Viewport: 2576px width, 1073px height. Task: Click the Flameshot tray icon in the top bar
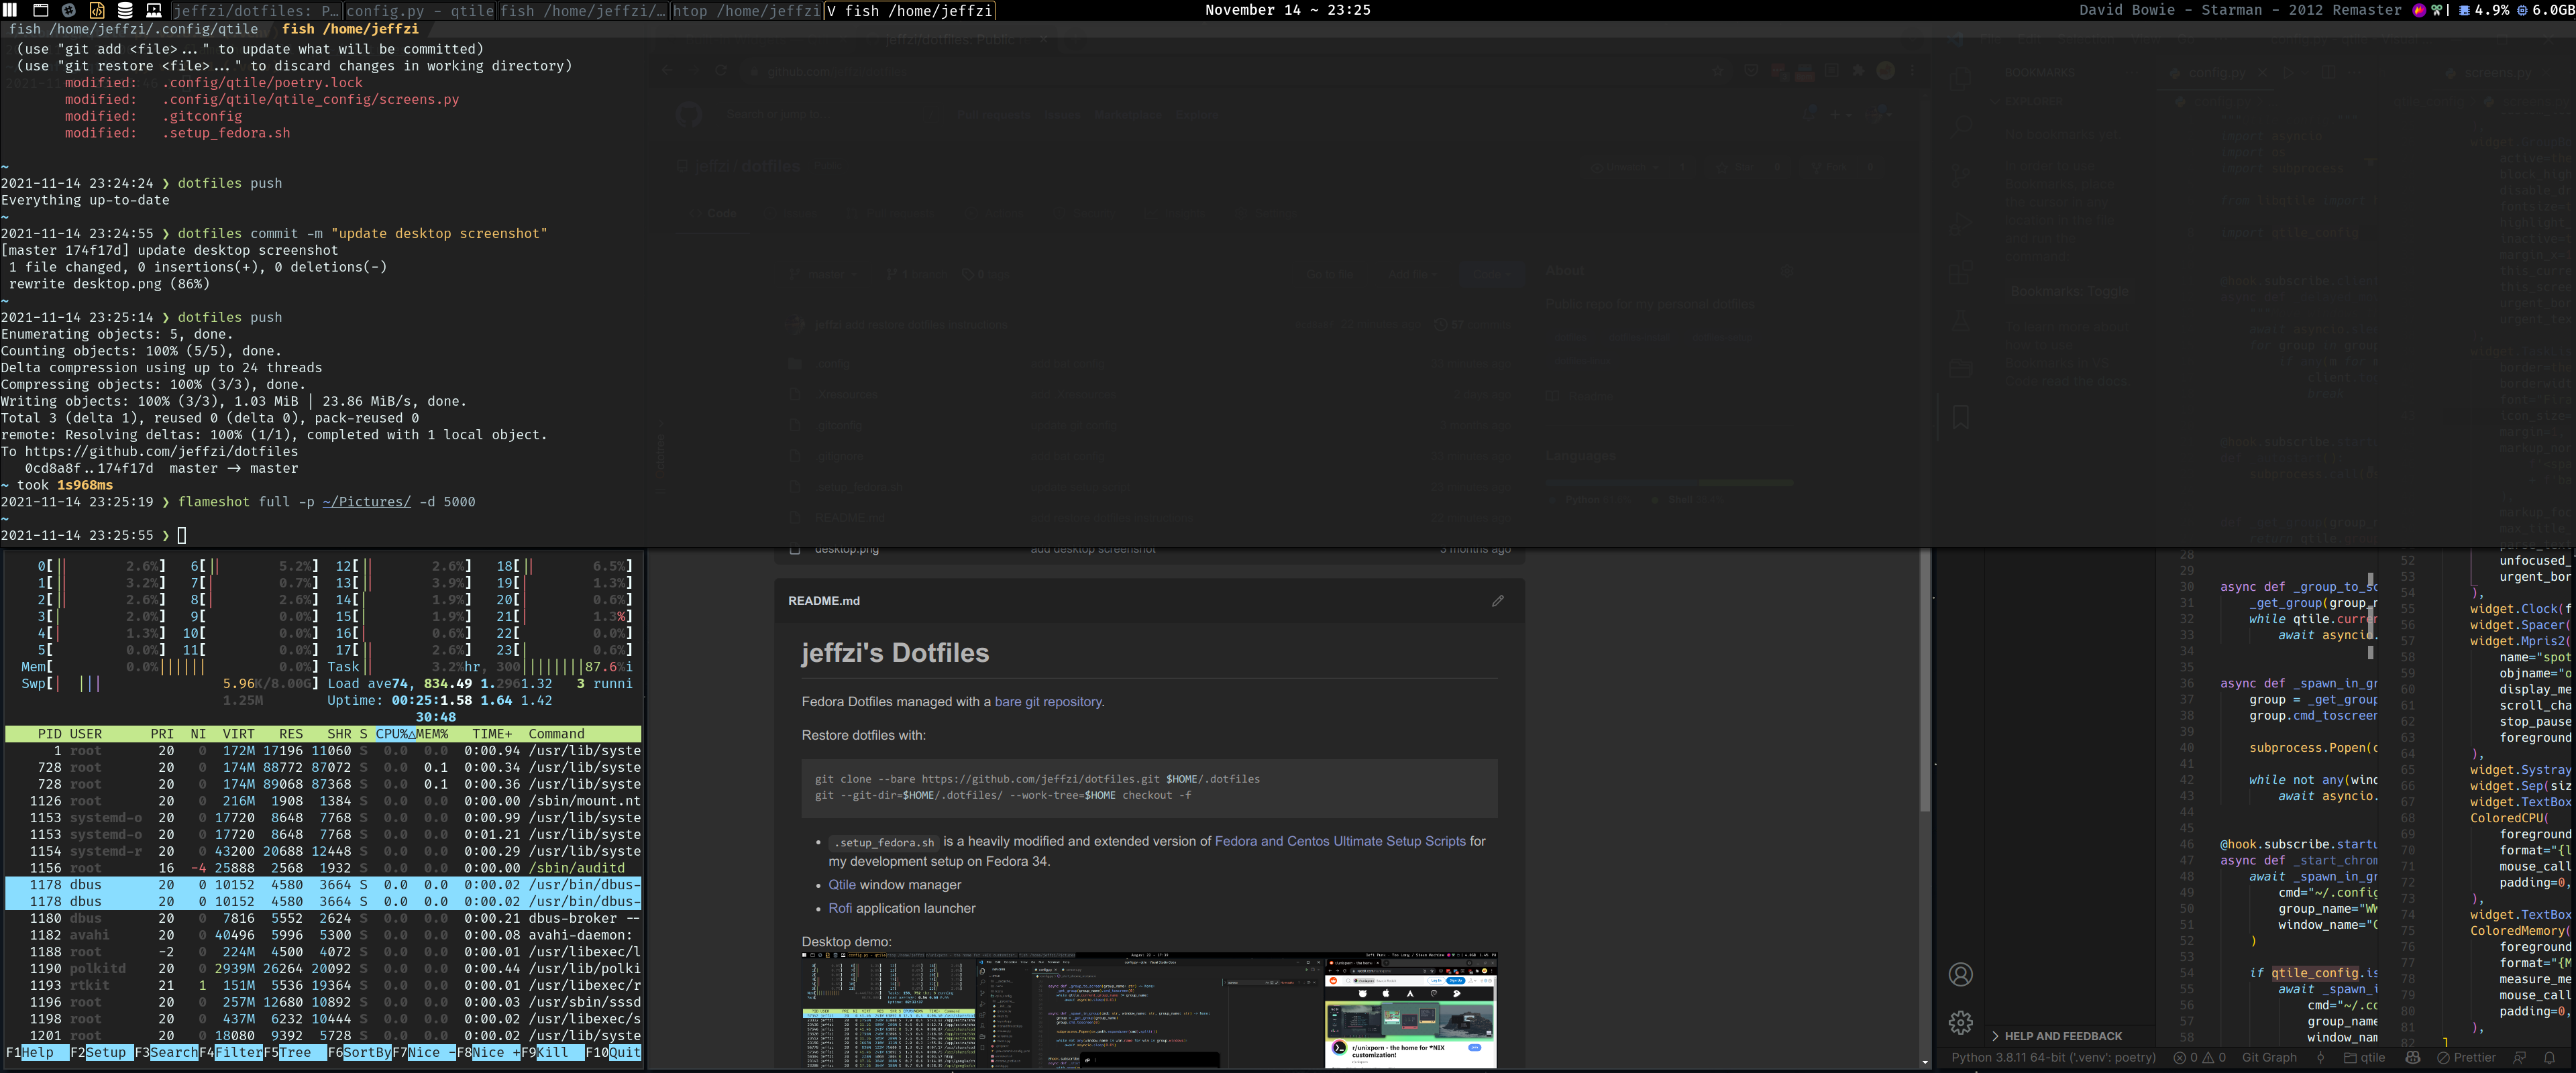2419,10
